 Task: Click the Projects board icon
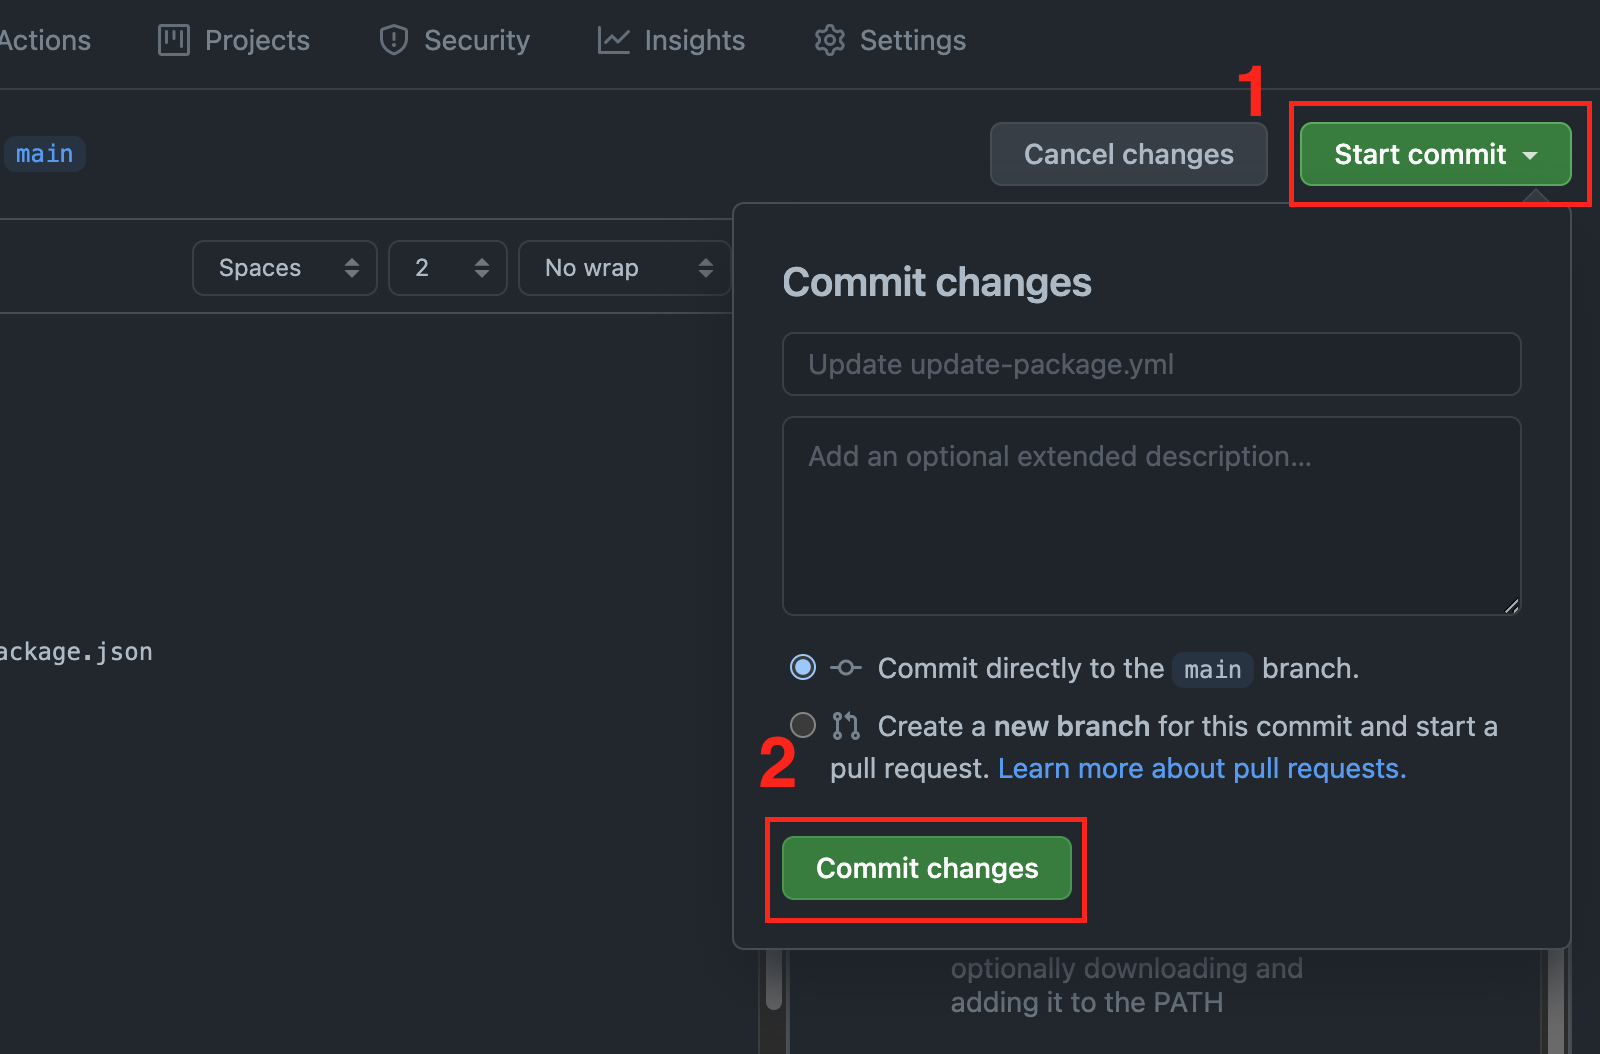point(172,40)
